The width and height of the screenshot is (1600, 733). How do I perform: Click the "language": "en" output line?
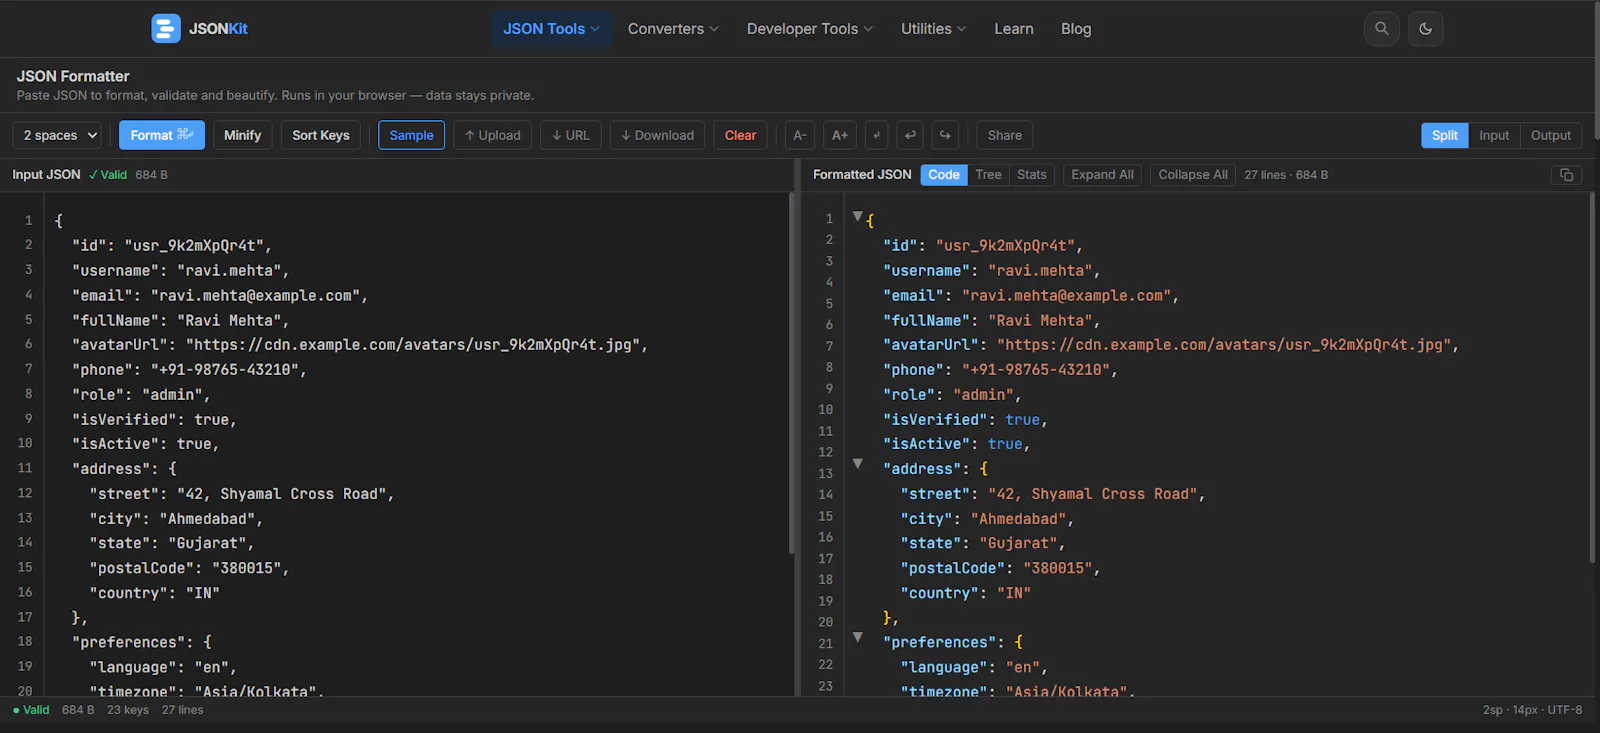[x=974, y=667]
